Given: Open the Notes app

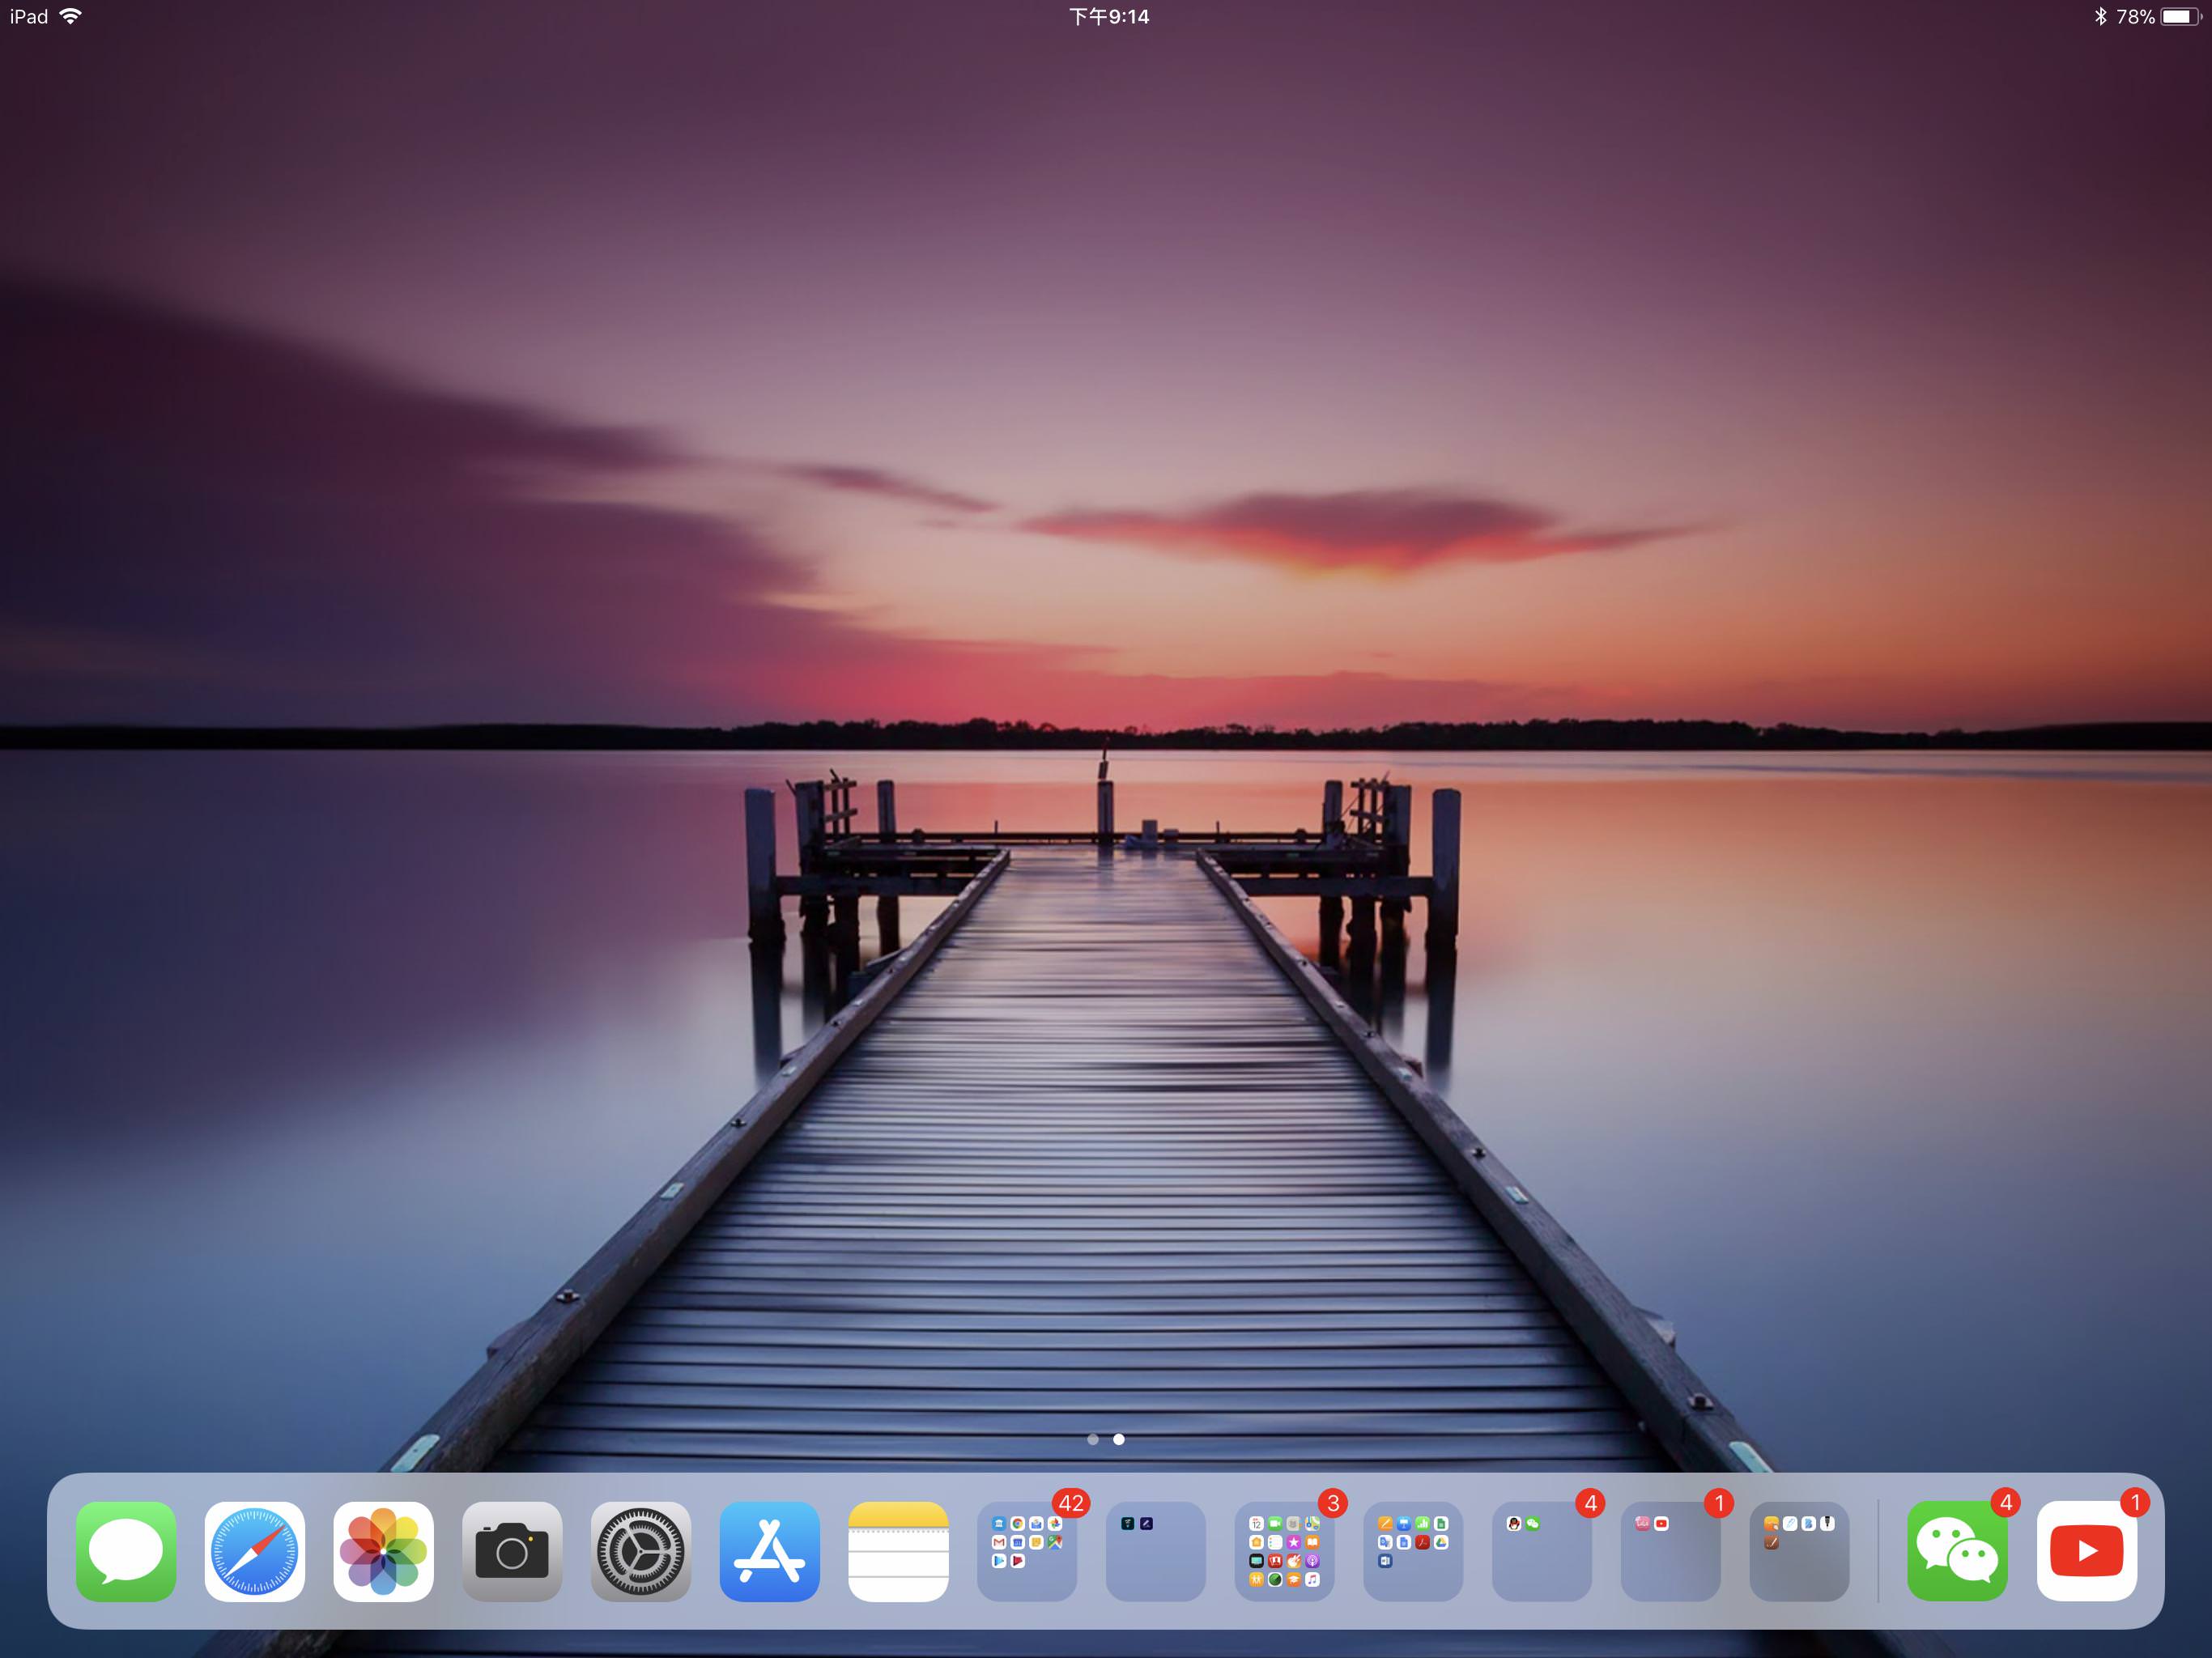Looking at the screenshot, I should pyautogui.click(x=898, y=1550).
